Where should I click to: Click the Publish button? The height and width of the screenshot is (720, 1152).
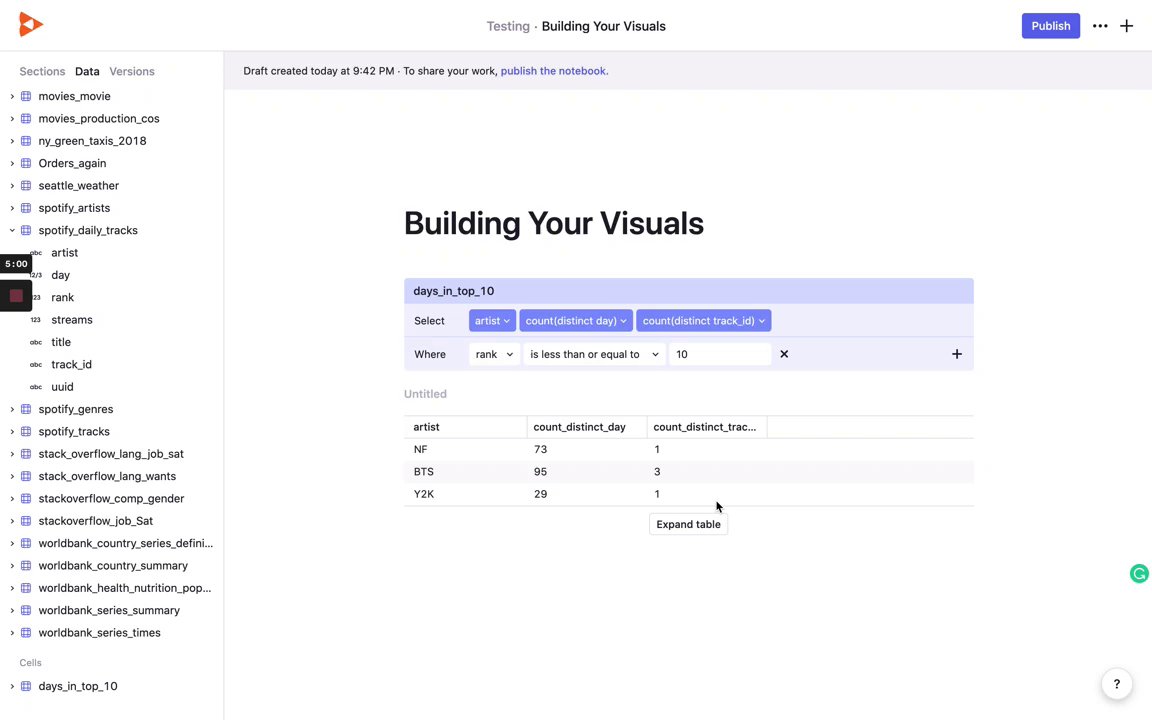click(x=1050, y=26)
